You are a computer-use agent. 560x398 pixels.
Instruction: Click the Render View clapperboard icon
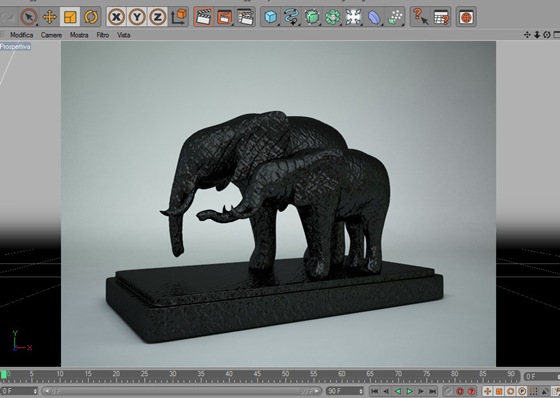[x=204, y=17]
